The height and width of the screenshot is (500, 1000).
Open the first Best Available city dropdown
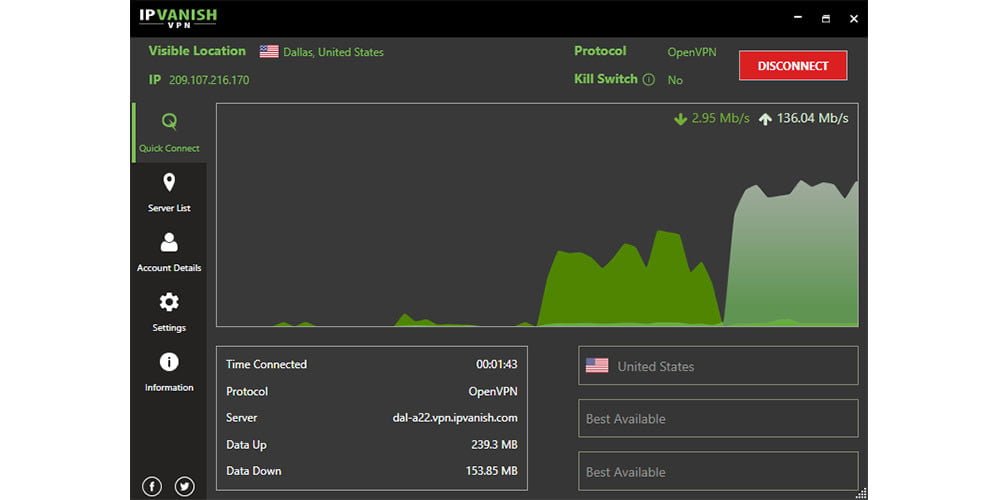tap(718, 419)
